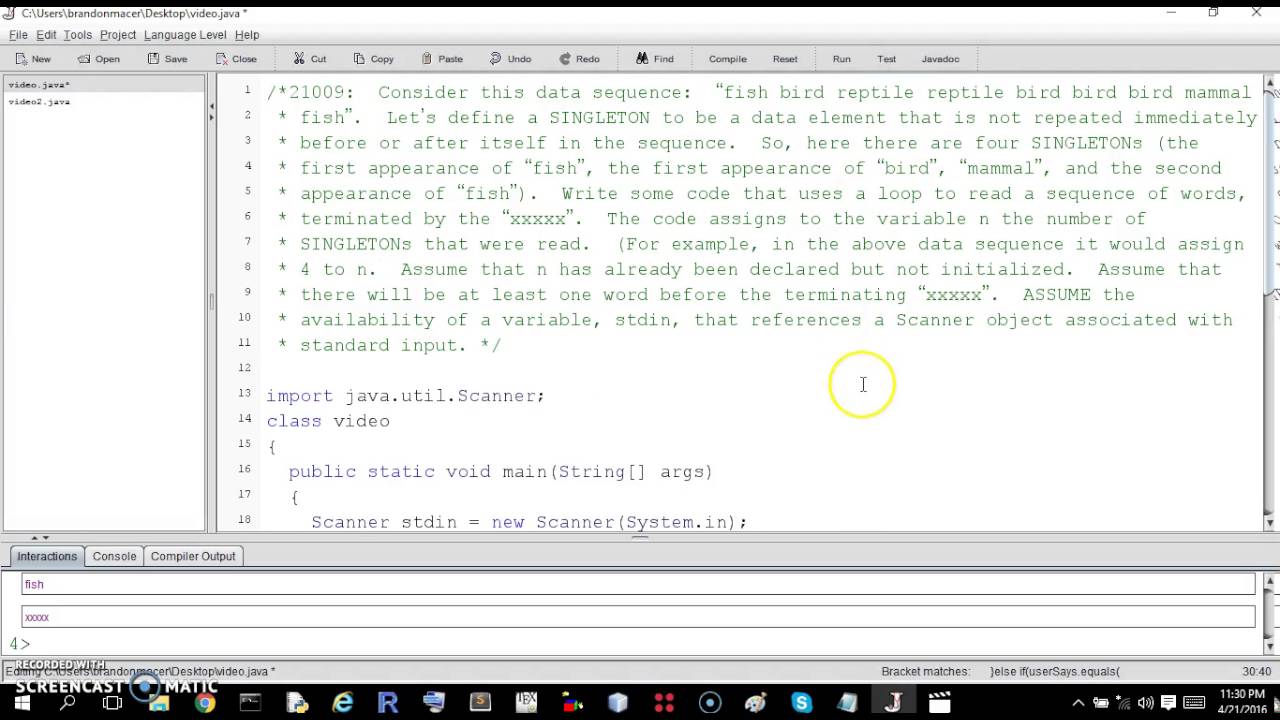The height and width of the screenshot is (720, 1280).
Task: Switch to the Compiler Output tab
Action: [x=193, y=556]
